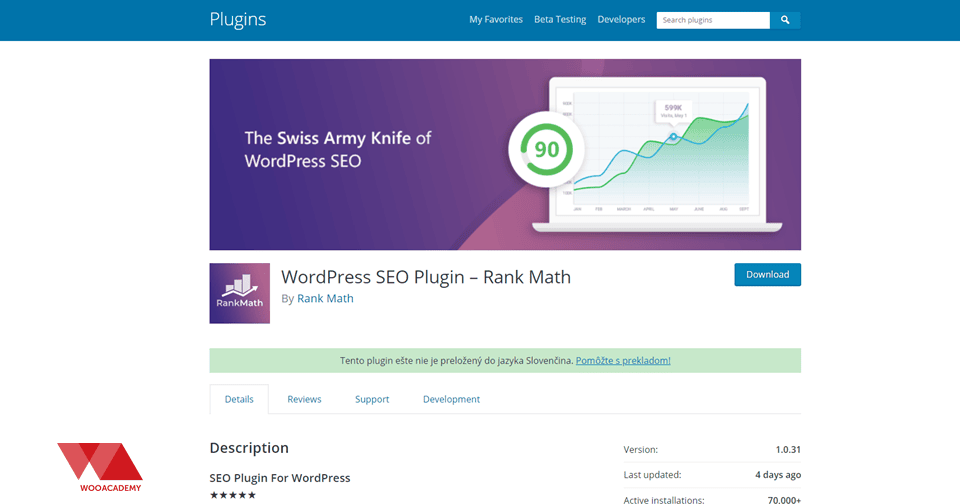This screenshot has width=960, height=504.
Task: Click the 'Active installations:' label
Action: [x=664, y=500]
